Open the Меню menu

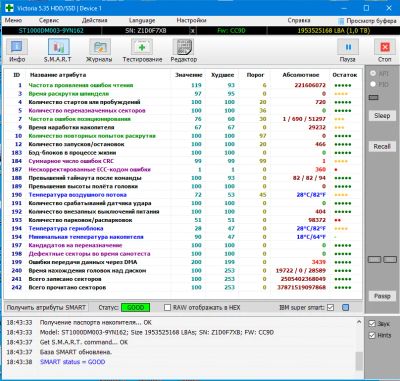click(13, 21)
